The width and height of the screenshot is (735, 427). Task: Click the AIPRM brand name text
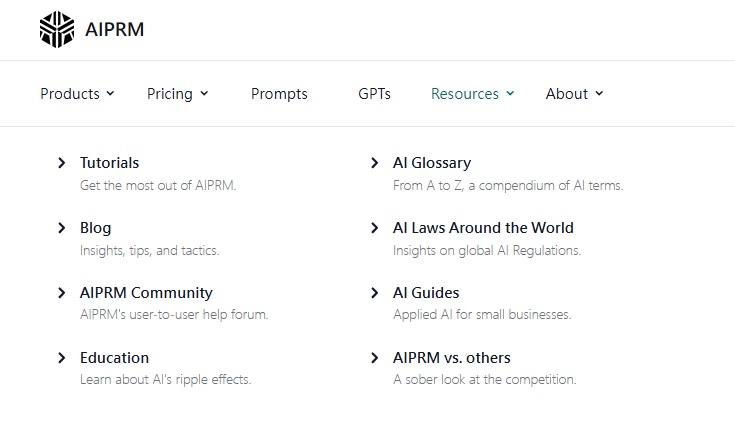pos(114,30)
